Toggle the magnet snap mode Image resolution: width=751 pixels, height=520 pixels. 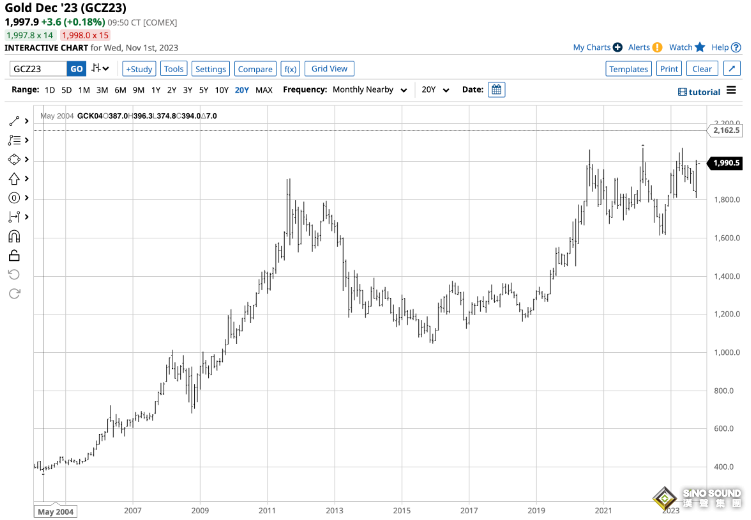(14, 236)
